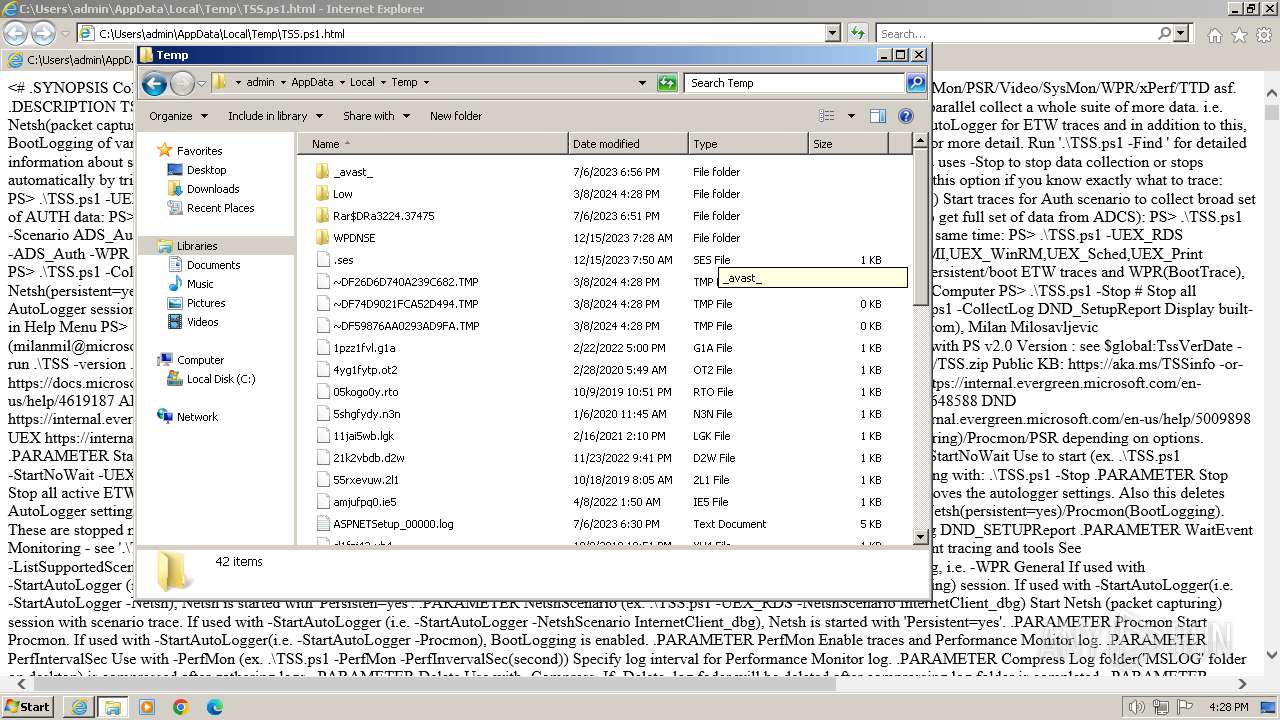The image size is (1280, 720).
Task: Open the Videos library
Action: coord(202,322)
